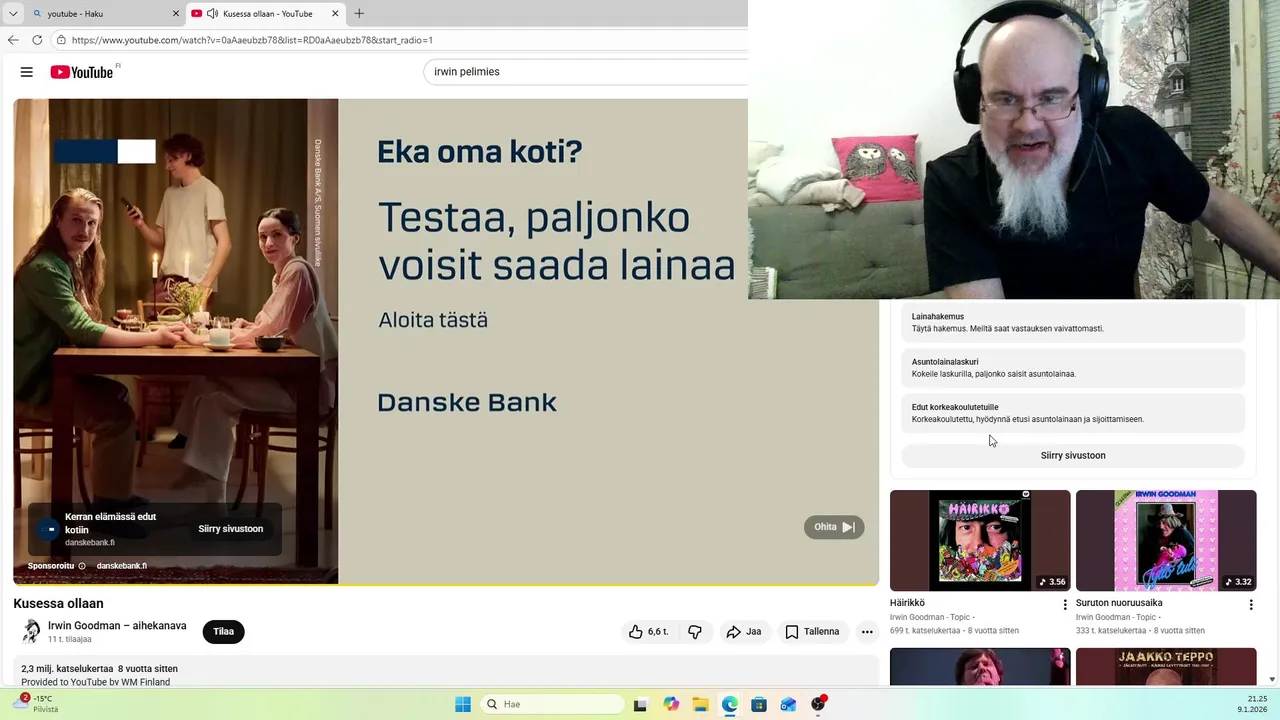Viewport: 1280px width, 720px height.
Task: Open the Asuntolainalaskuri ad card
Action: click(1073, 368)
